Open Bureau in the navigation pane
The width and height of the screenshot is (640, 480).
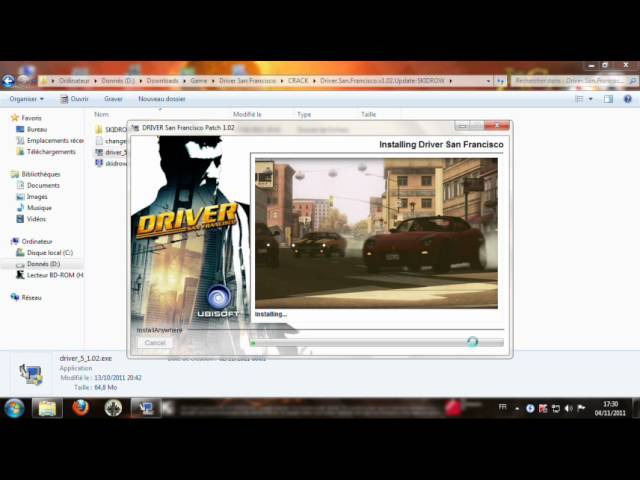pos(37,129)
